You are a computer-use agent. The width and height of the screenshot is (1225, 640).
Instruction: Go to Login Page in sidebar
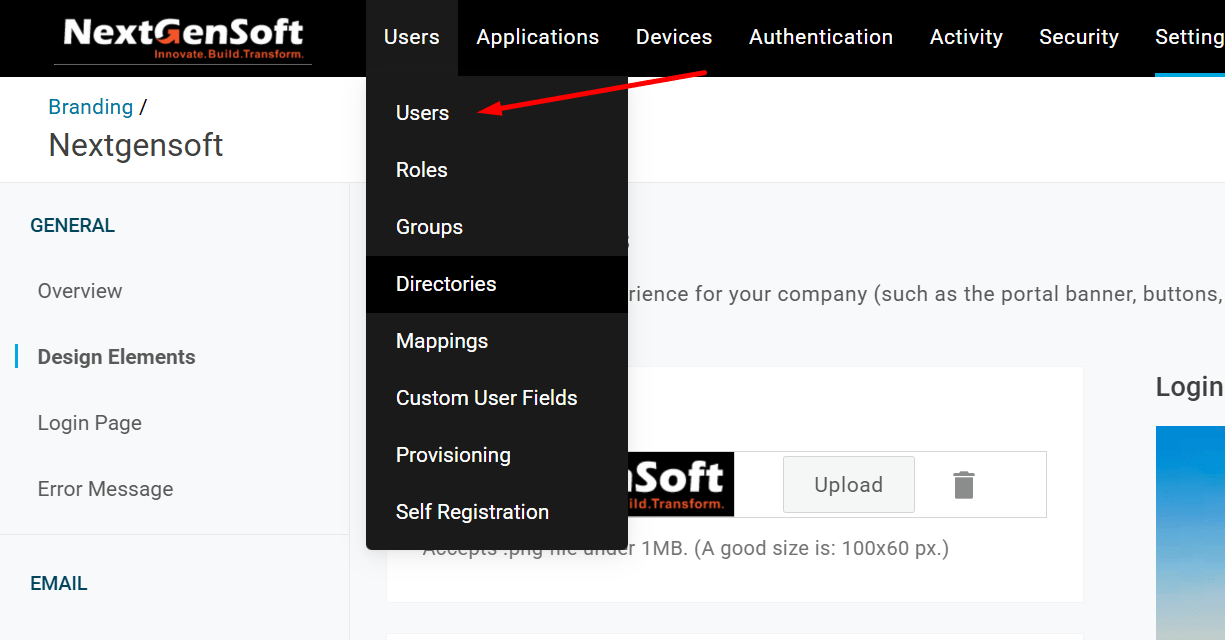tap(89, 423)
